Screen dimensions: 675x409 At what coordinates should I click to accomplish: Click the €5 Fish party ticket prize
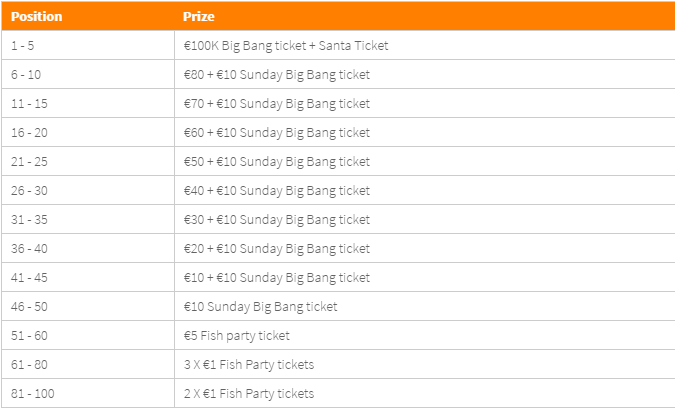[x=237, y=335]
